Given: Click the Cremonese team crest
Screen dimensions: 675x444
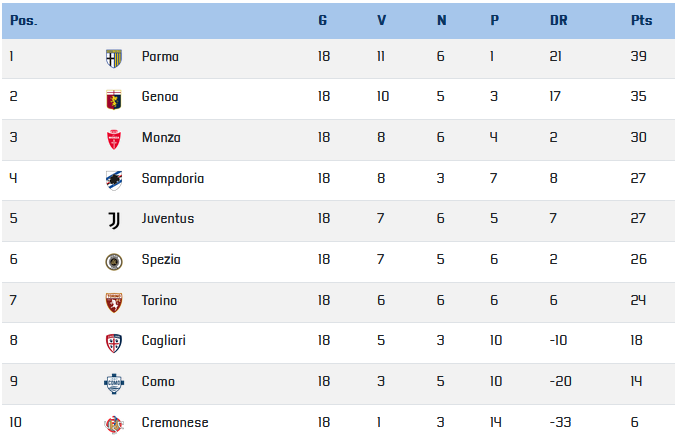Looking at the screenshot, I should (x=114, y=425).
